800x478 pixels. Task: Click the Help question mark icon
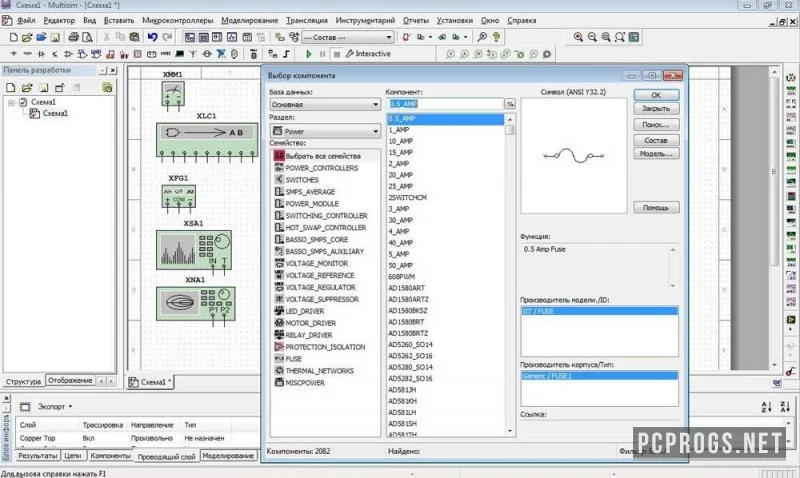pos(496,37)
